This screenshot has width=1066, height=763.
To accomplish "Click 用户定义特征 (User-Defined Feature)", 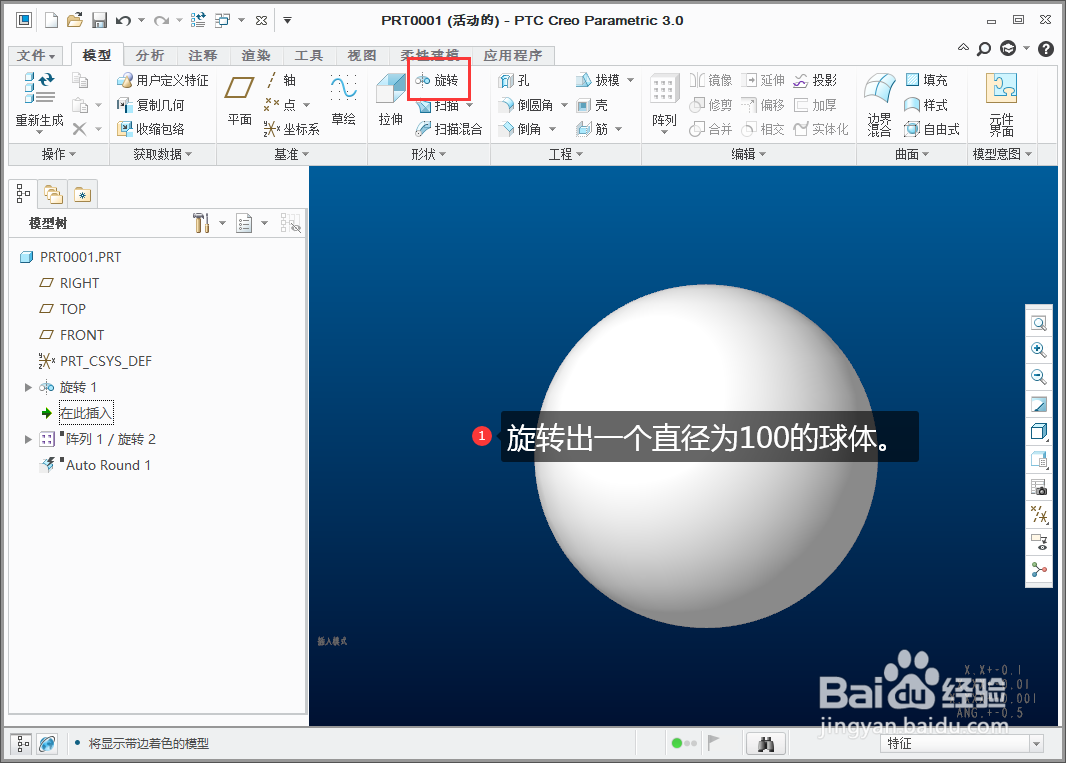I will (x=162, y=80).
